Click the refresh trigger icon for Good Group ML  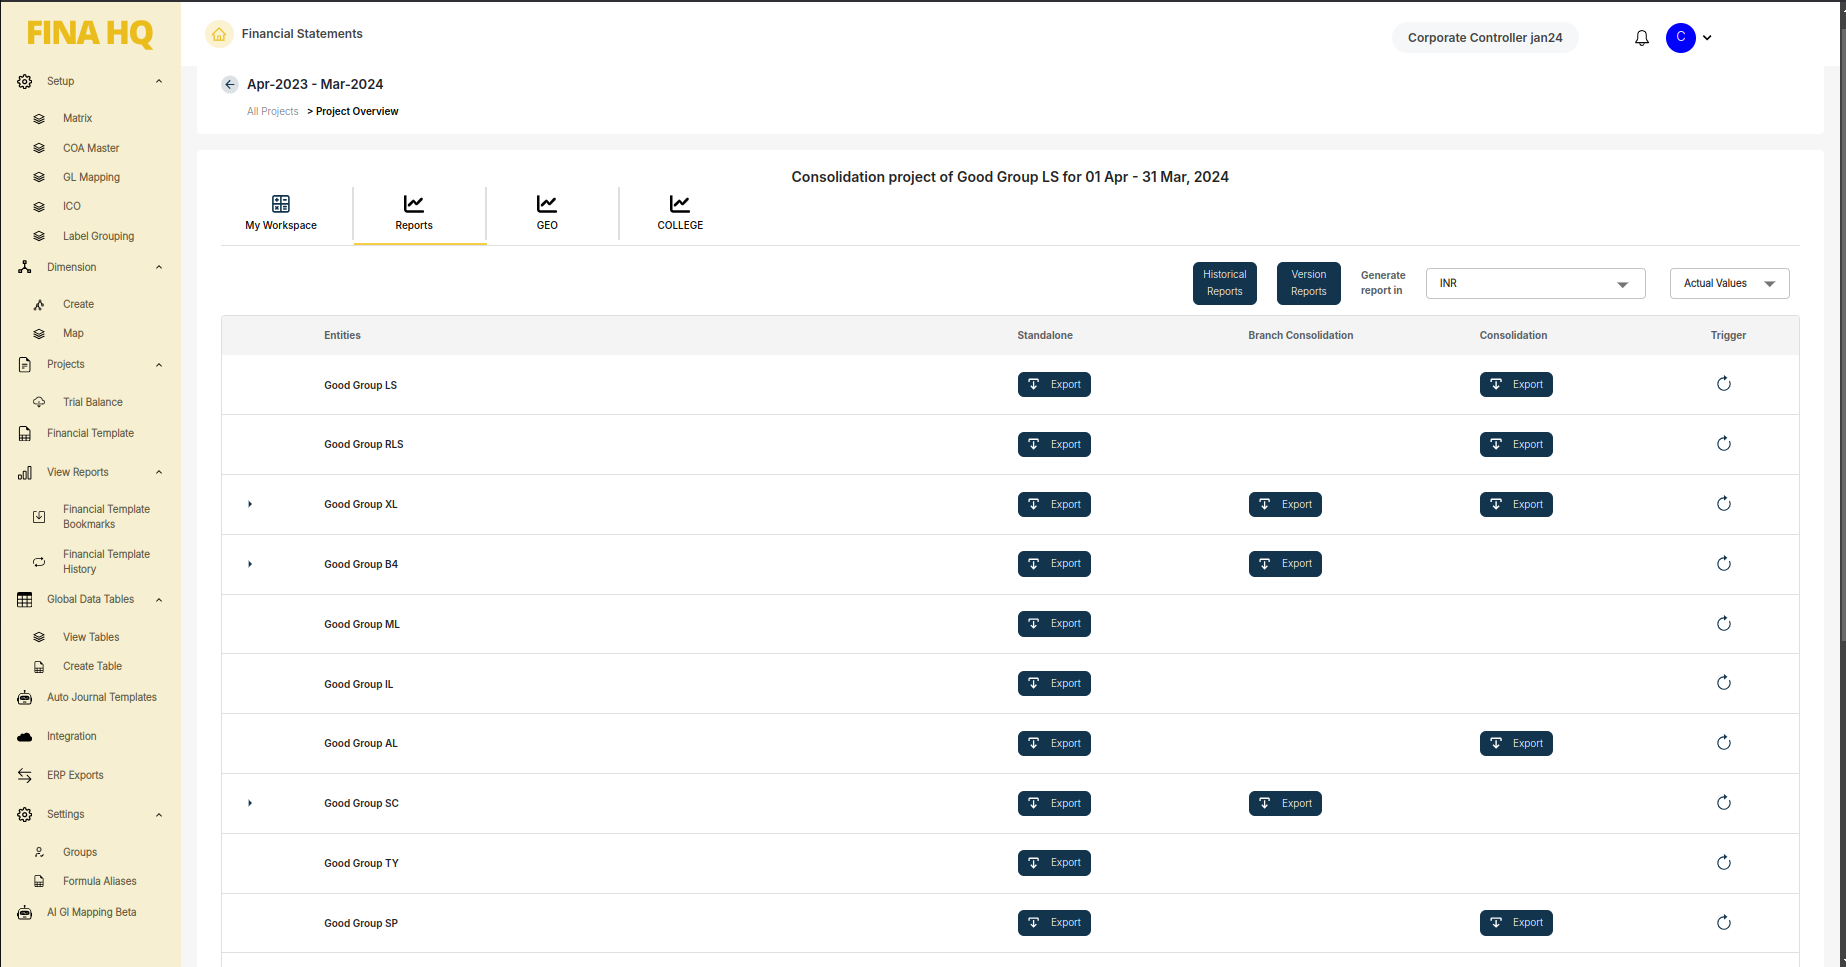pyautogui.click(x=1723, y=624)
